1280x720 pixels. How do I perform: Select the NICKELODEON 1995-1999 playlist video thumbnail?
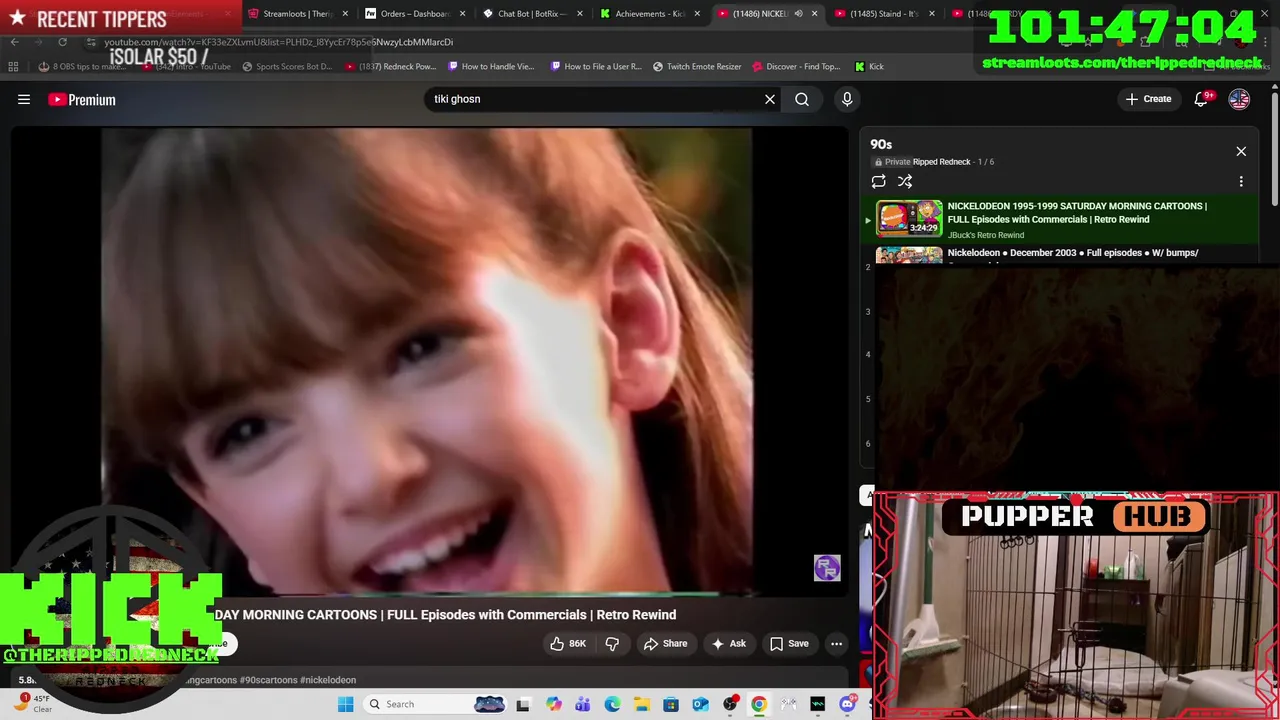pyautogui.click(x=909, y=218)
